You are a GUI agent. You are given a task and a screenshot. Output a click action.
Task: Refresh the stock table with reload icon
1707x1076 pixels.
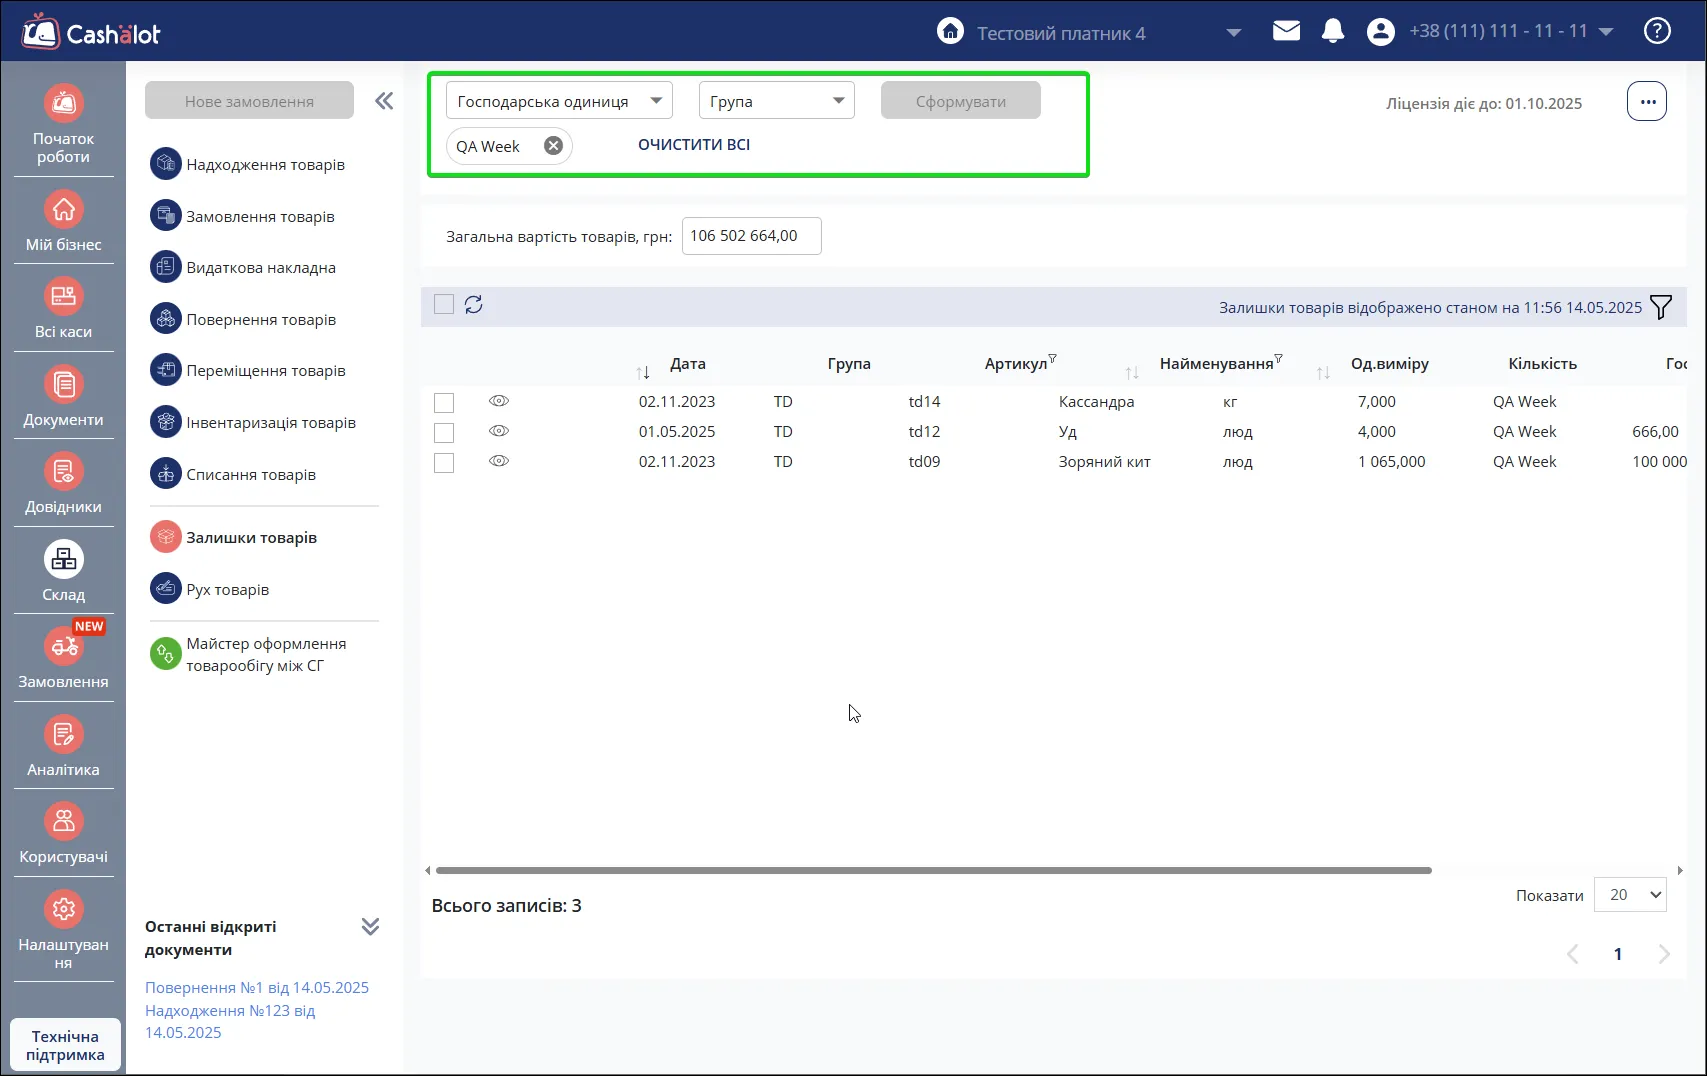(474, 304)
